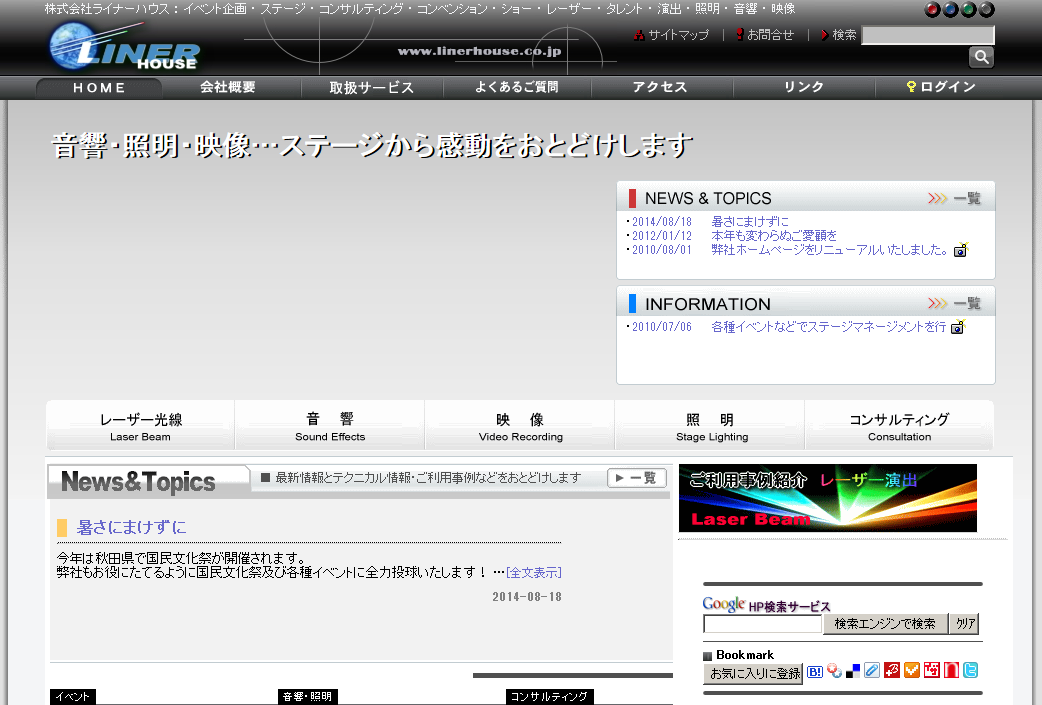Screen dimensions: 1042x705
Task: Select the red color theme circle
Action: (x=933, y=10)
